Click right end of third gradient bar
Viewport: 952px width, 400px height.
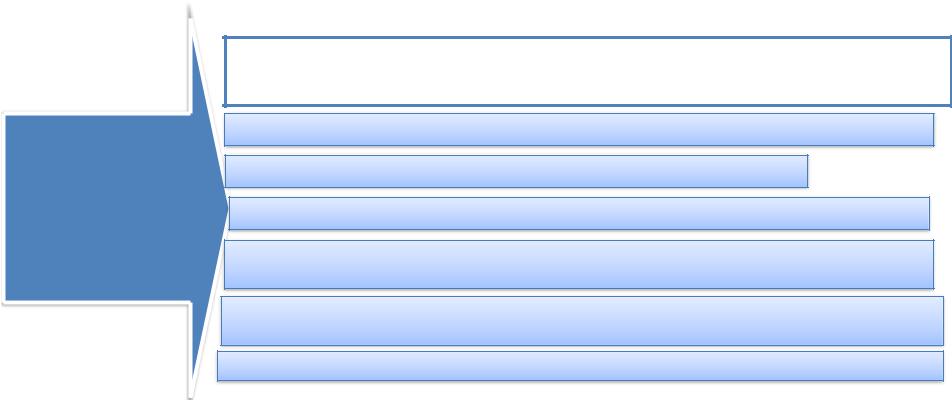(x=923, y=213)
